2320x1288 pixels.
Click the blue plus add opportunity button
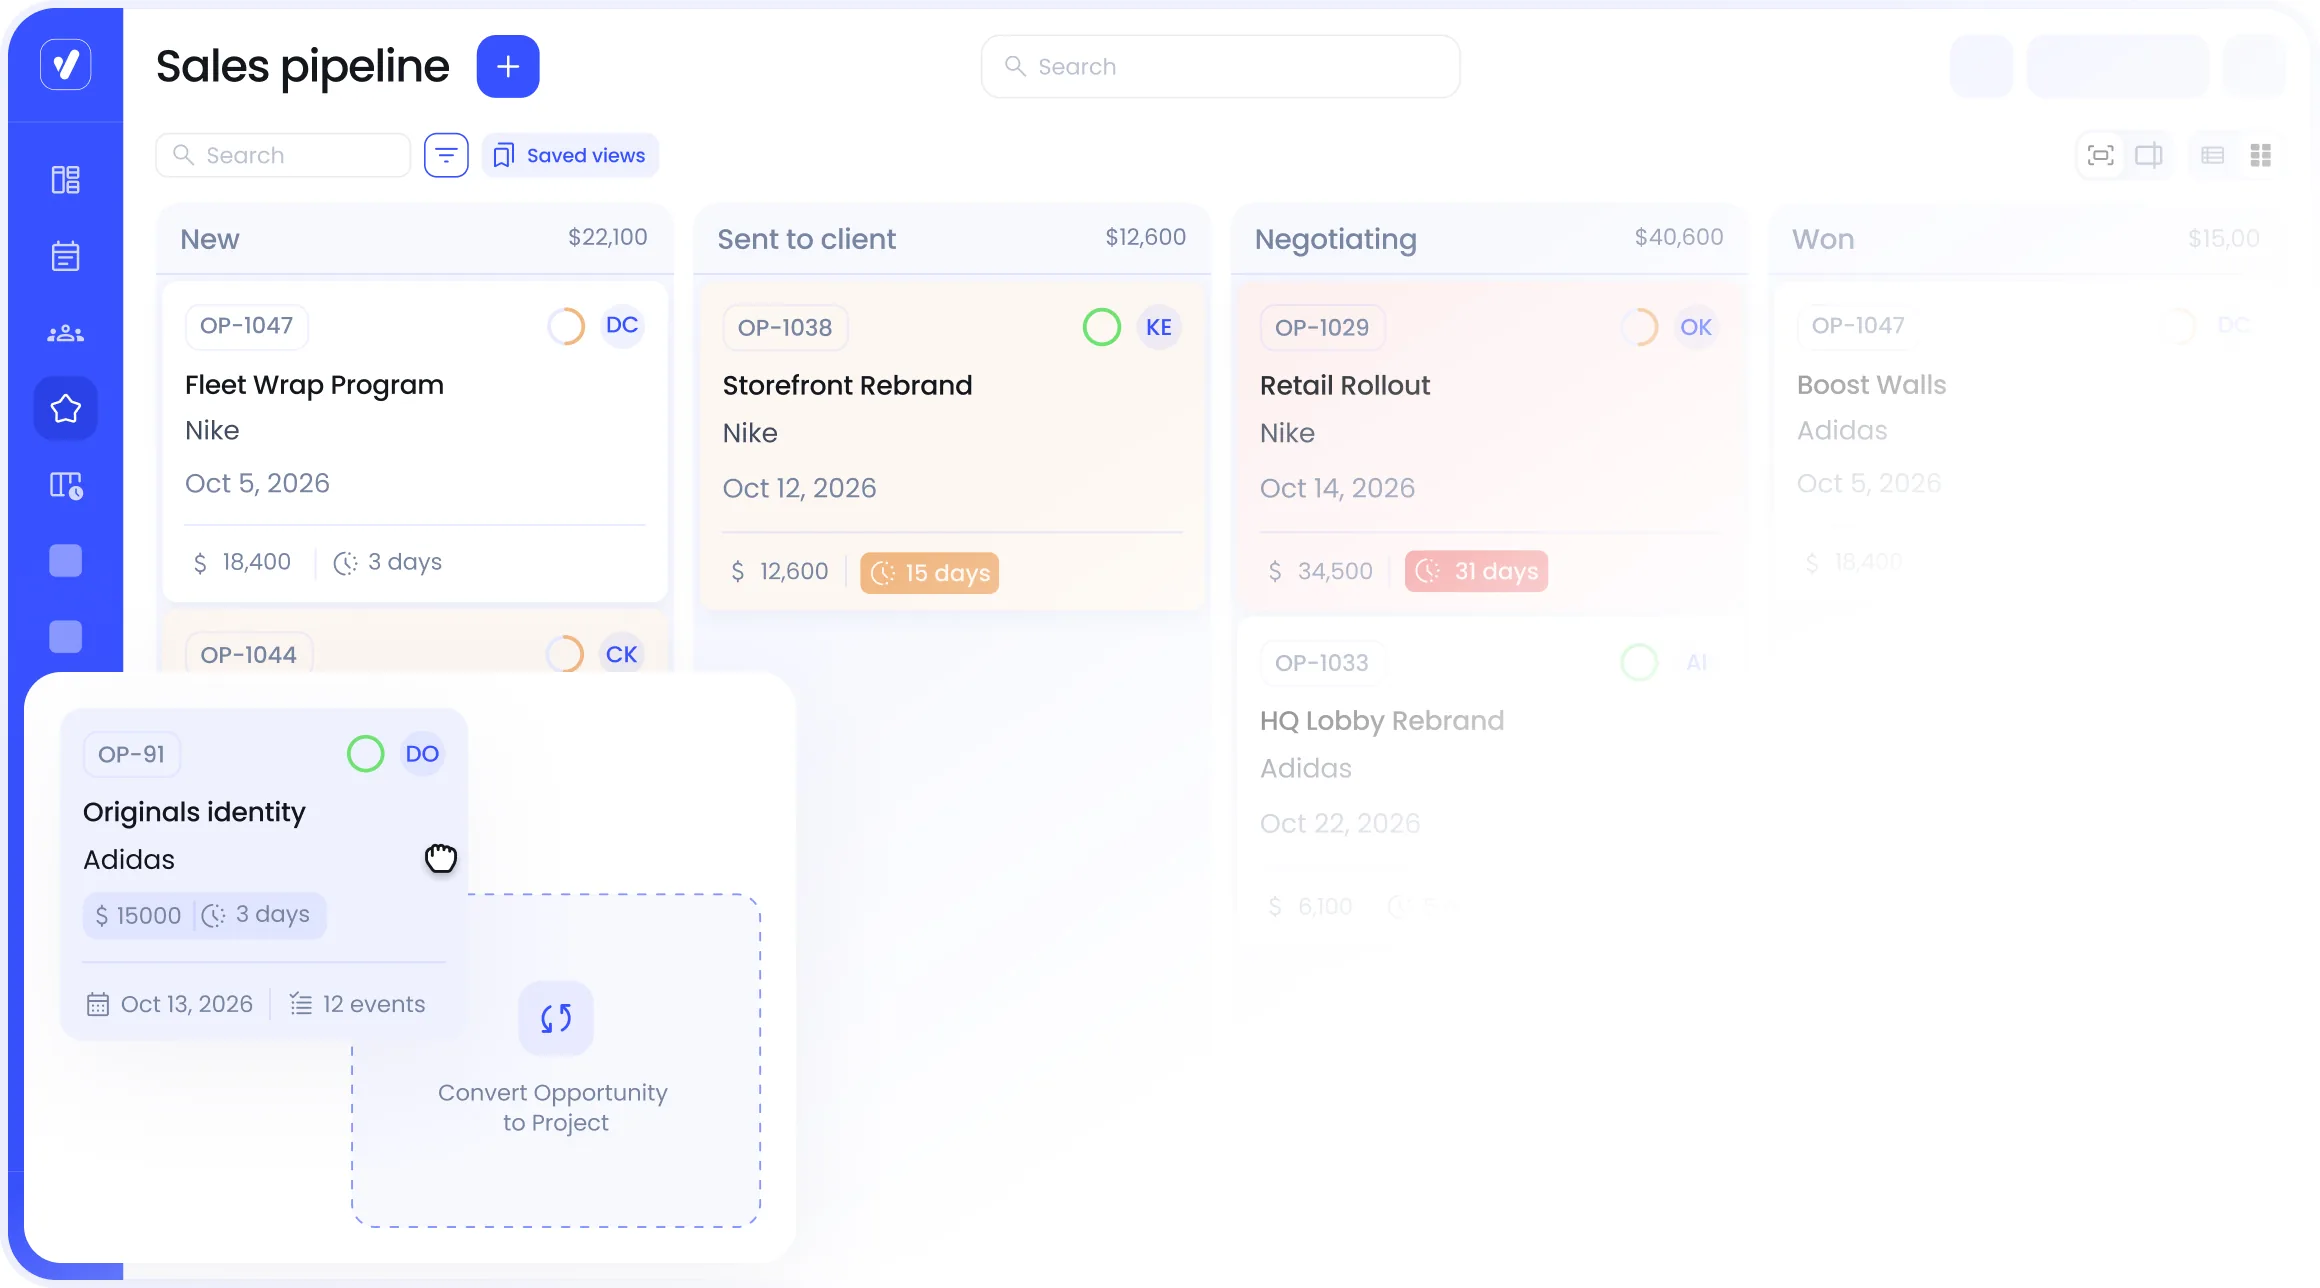click(x=508, y=67)
